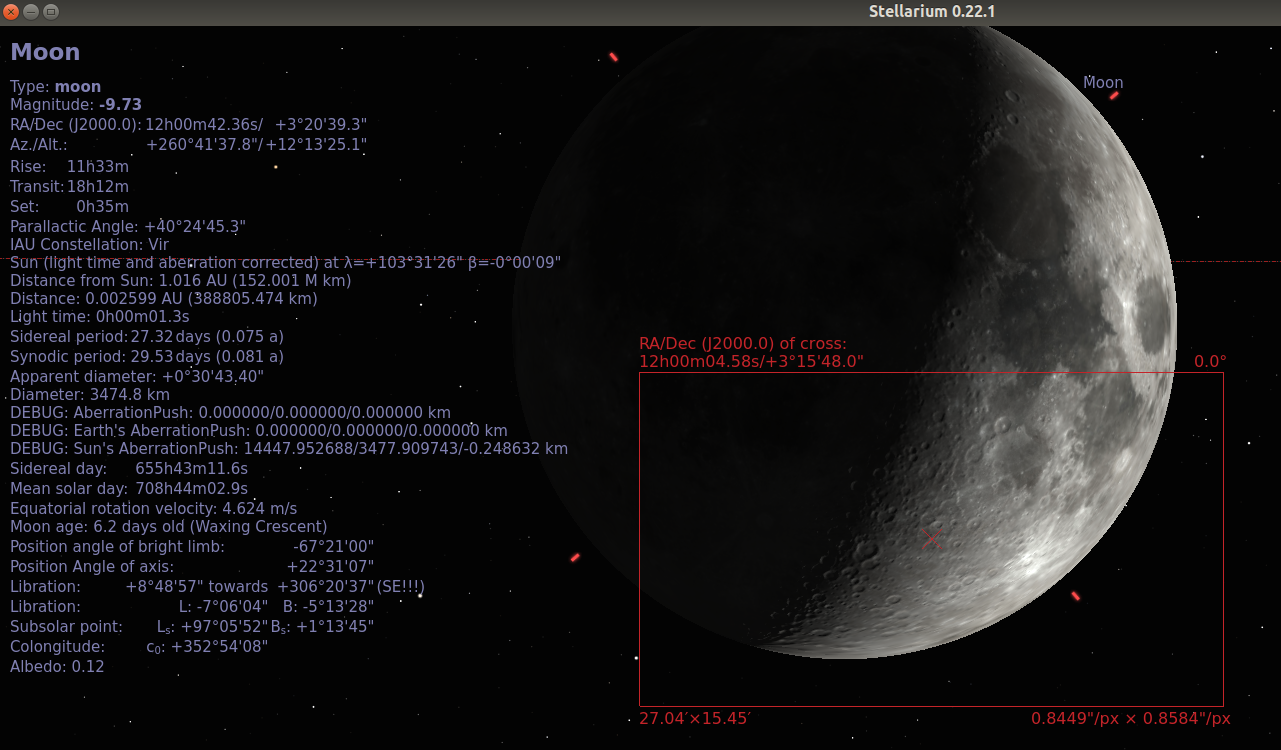Screen dimensions: 1281x750
Task: Click the red cross at sensor frame center
Action: (x=931, y=539)
